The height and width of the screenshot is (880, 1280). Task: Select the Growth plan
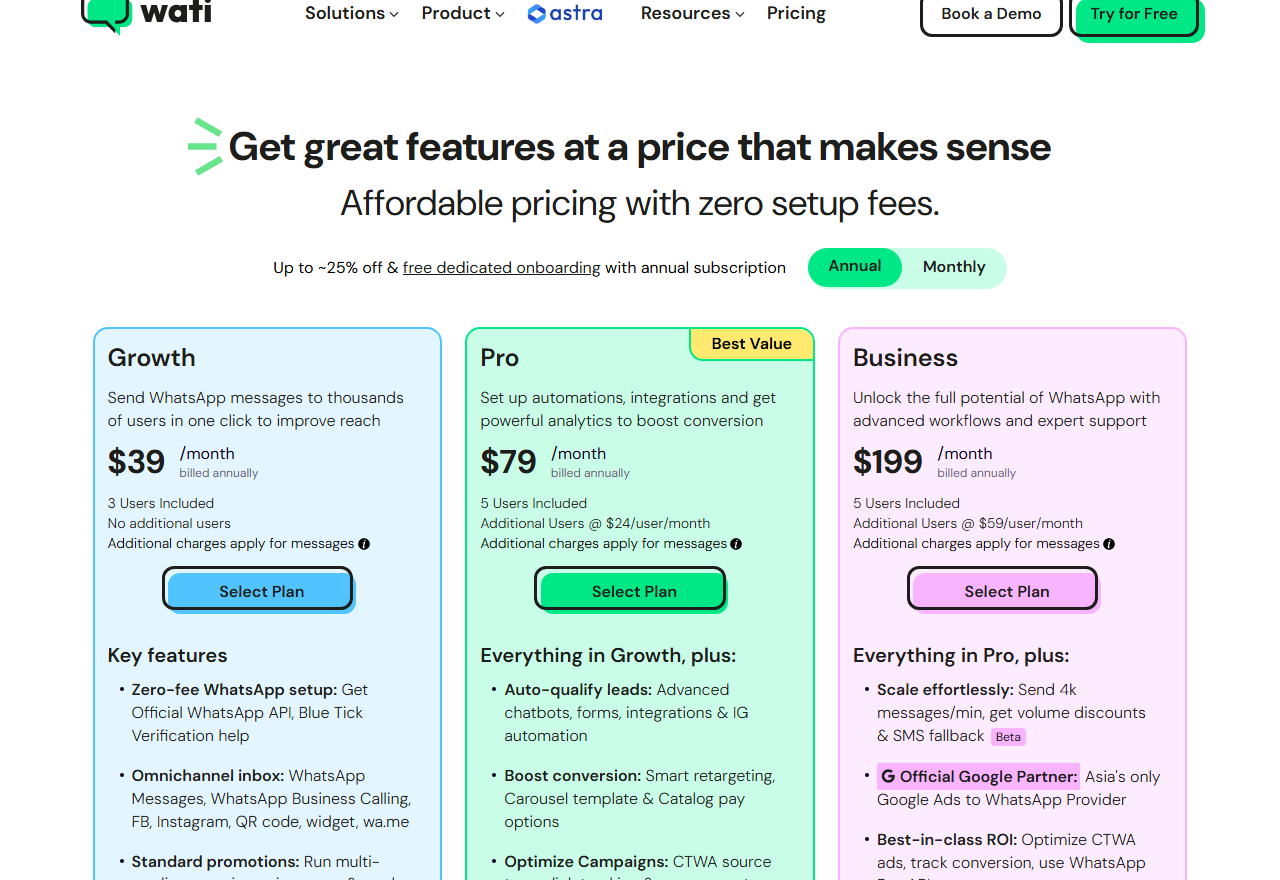[x=261, y=591]
